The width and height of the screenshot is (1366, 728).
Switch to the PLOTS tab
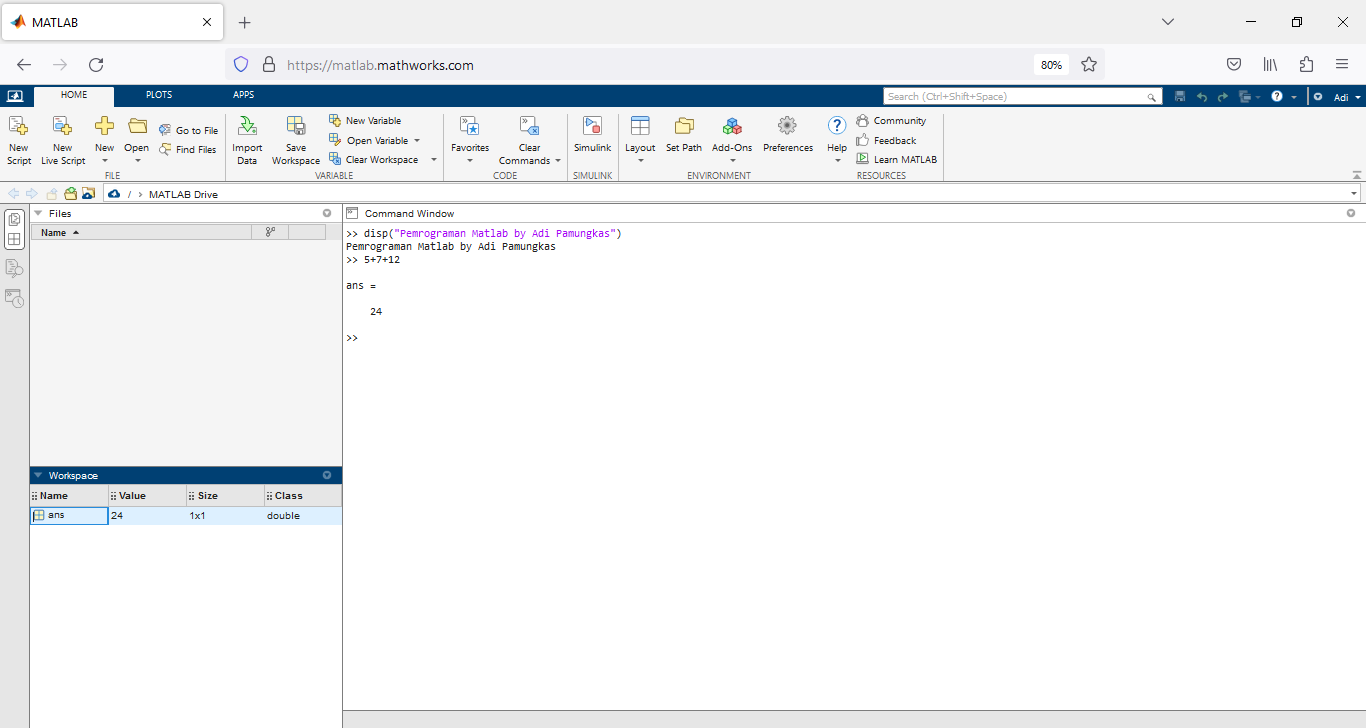click(x=159, y=95)
